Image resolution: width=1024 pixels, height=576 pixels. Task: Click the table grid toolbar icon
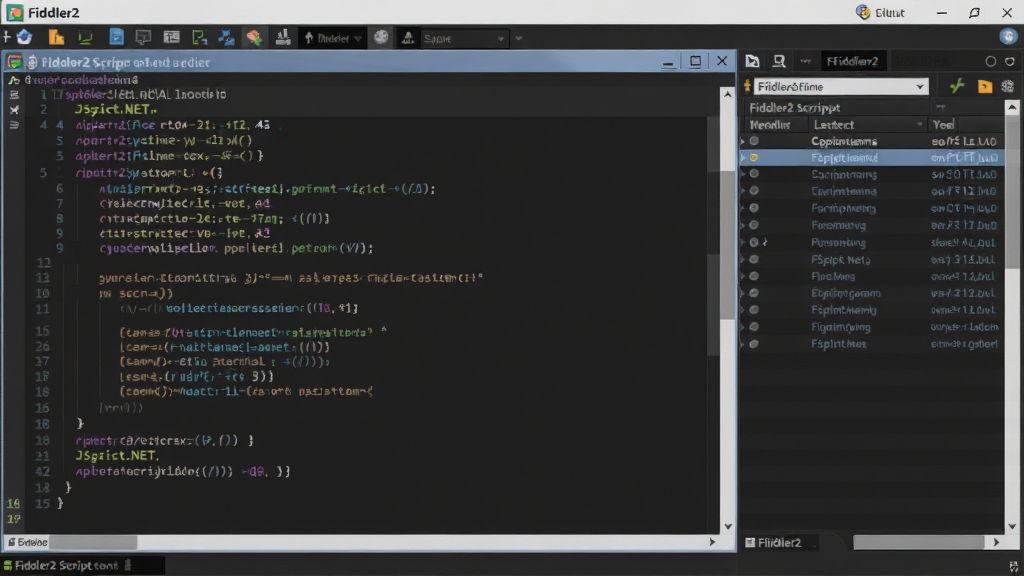tap(172, 37)
